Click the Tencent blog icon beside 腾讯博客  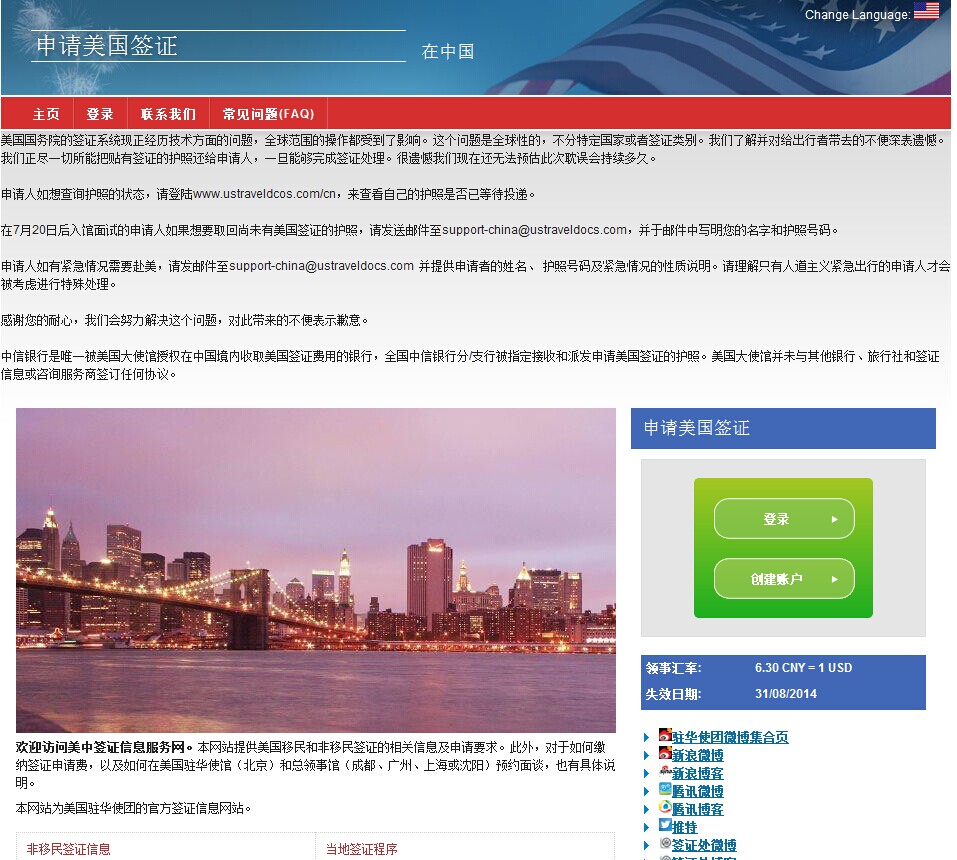[665, 808]
